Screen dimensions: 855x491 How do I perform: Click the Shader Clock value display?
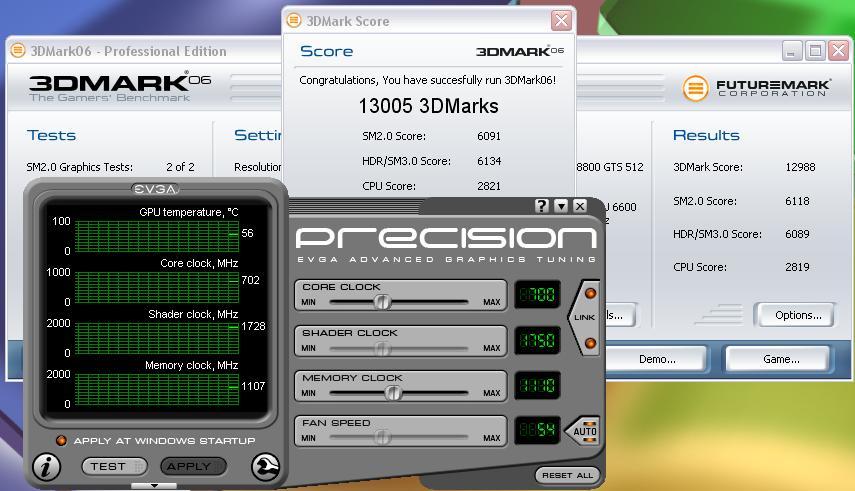click(537, 340)
